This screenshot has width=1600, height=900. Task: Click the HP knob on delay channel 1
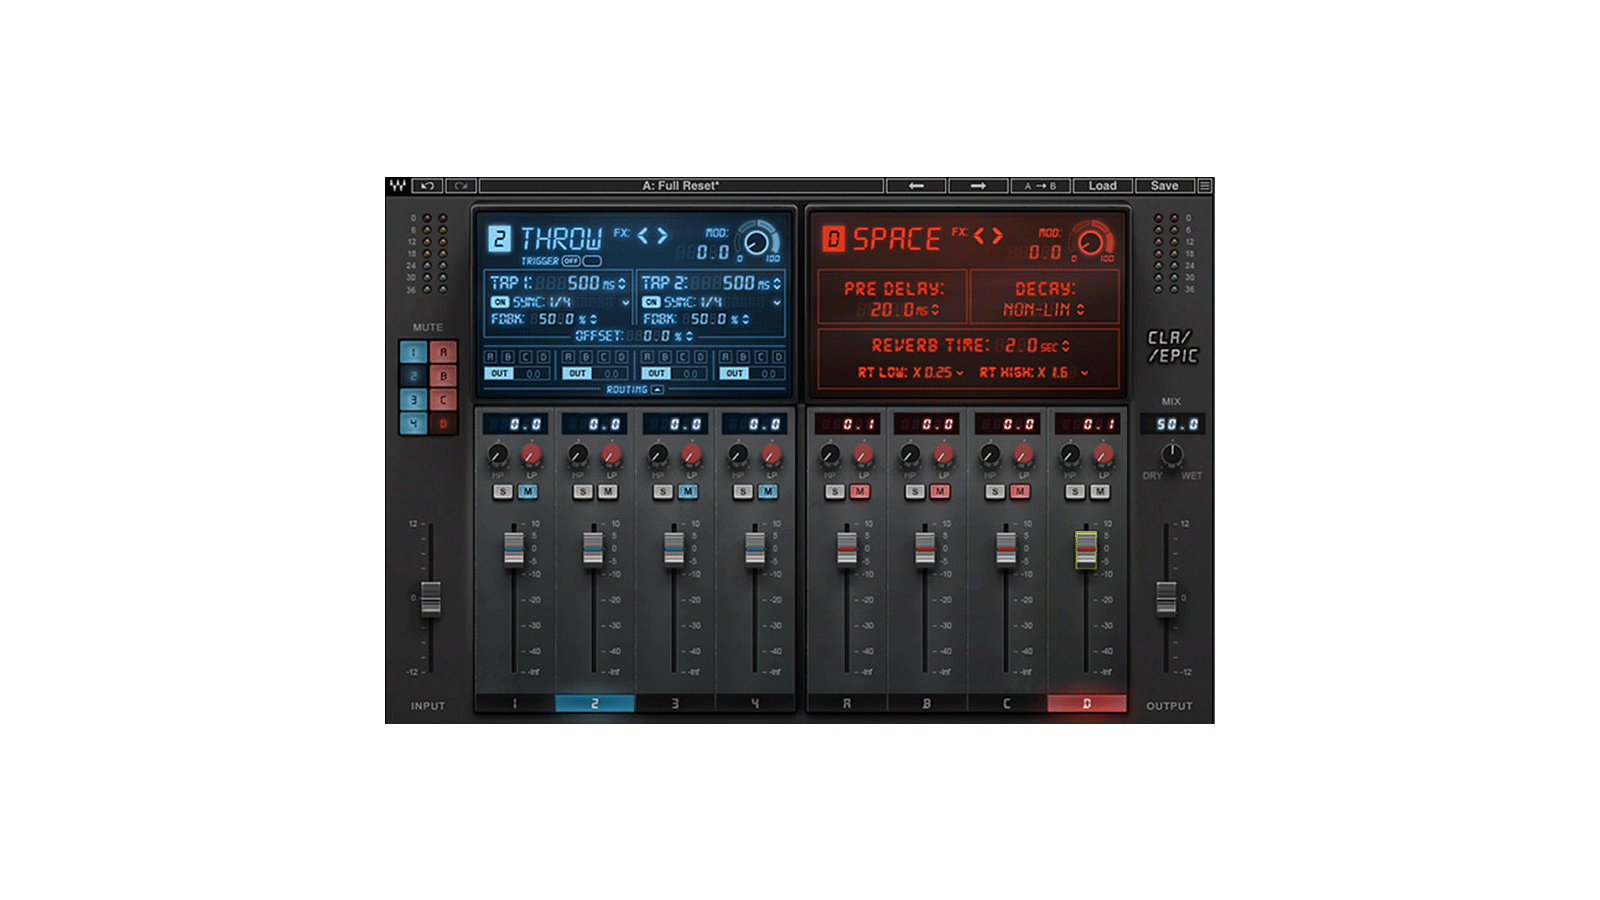click(x=497, y=456)
